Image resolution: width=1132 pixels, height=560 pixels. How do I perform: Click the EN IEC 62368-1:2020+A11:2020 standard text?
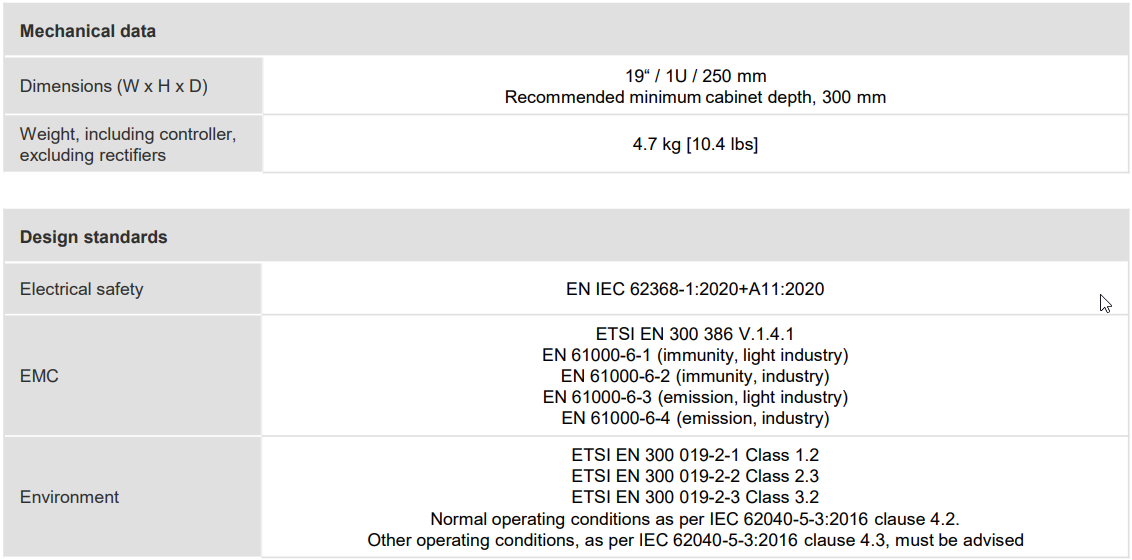tap(695, 289)
